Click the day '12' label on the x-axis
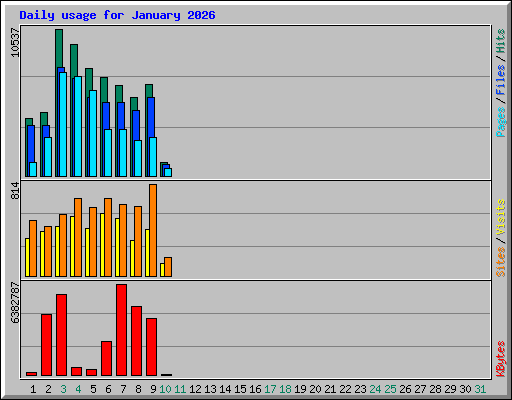This screenshot has height=400, width=512. pyautogui.click(x=195, y=389)
